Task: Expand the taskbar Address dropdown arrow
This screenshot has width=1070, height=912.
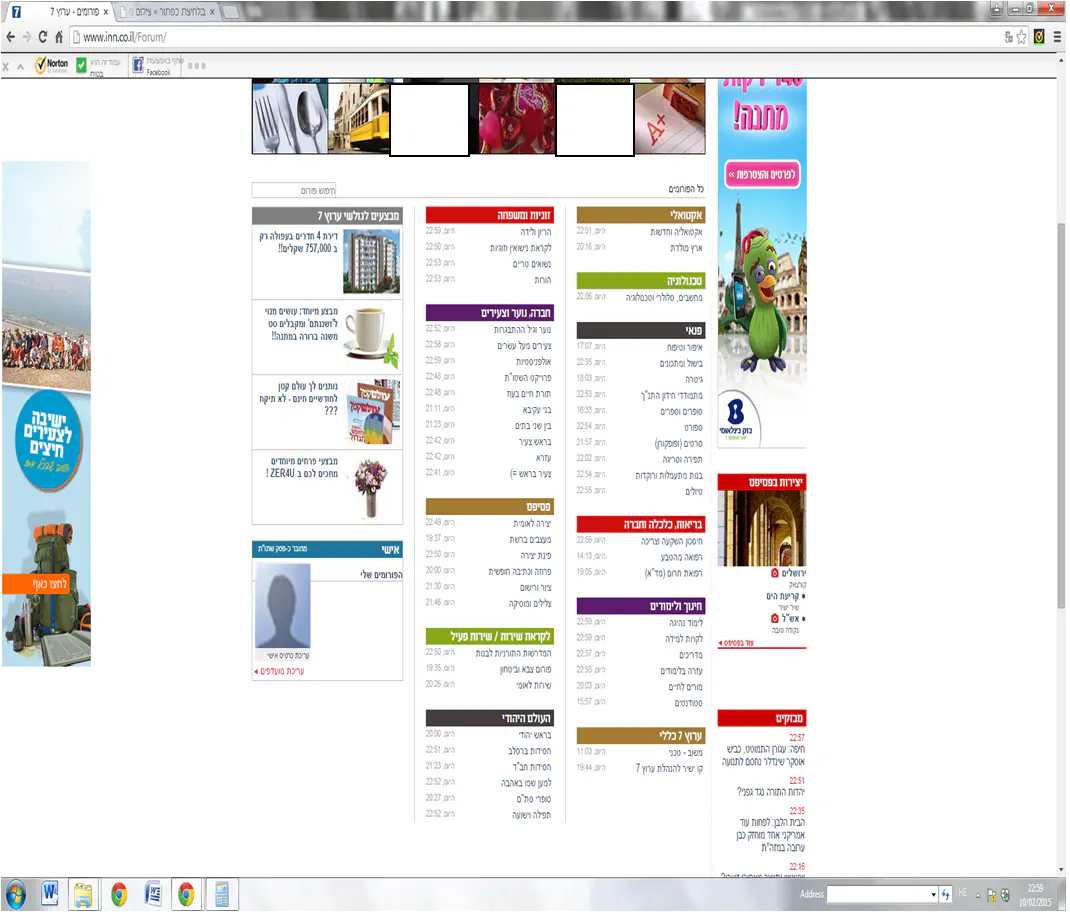Action: point(933,894)
